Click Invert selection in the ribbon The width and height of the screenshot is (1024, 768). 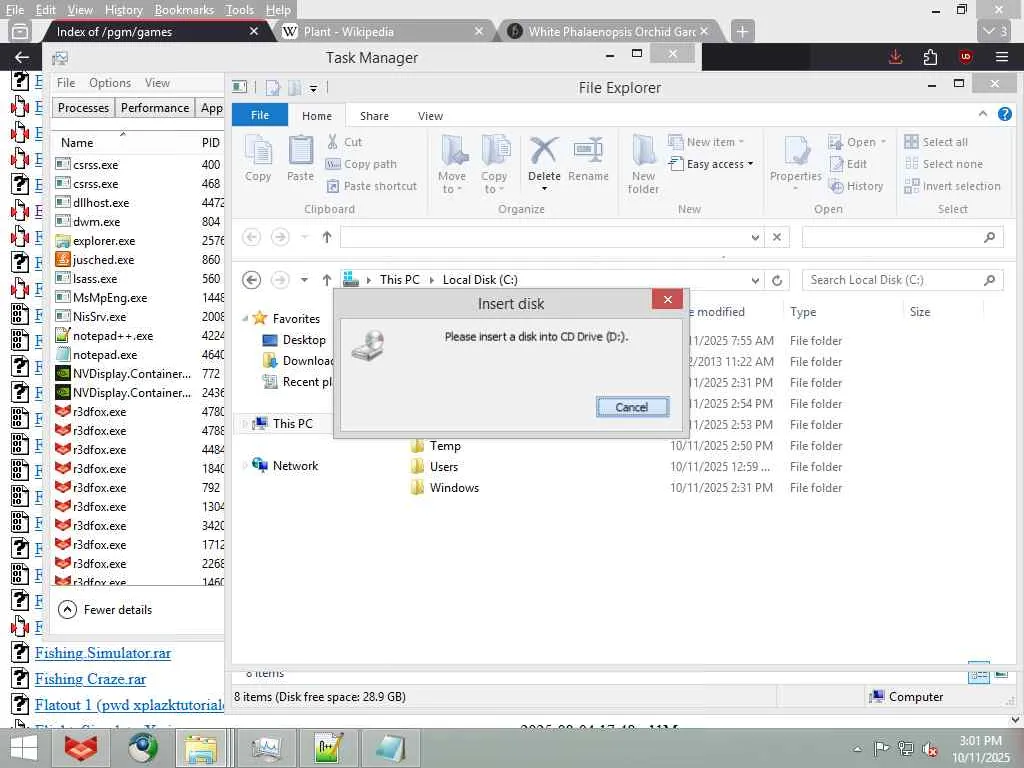point(952,186)
